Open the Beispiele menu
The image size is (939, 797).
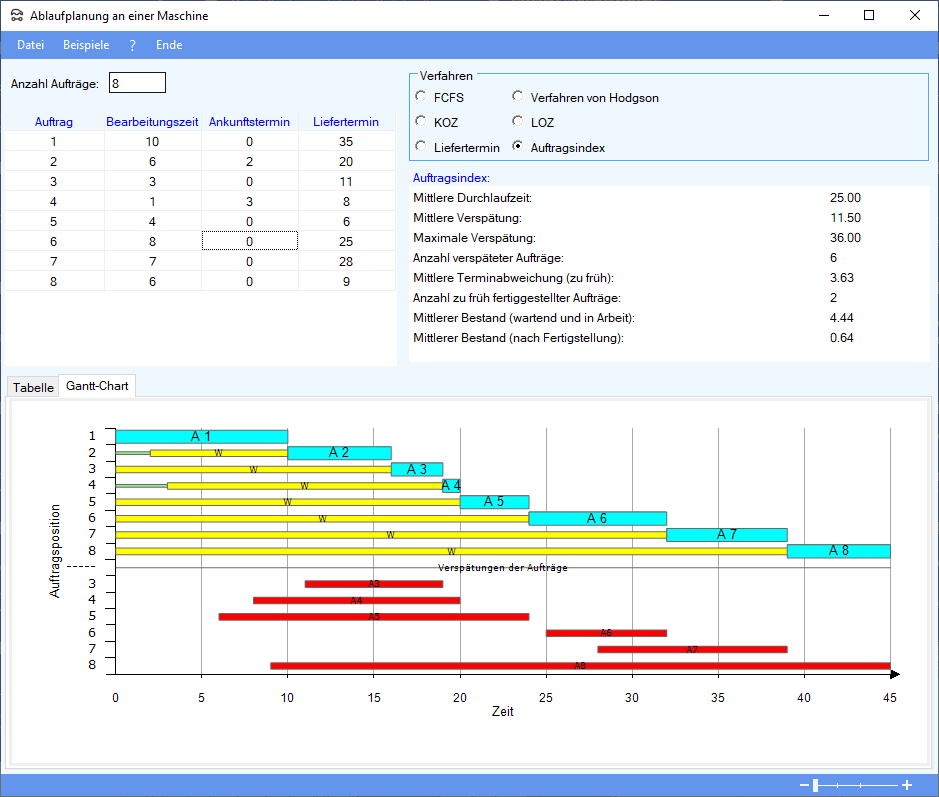(86, 45)
